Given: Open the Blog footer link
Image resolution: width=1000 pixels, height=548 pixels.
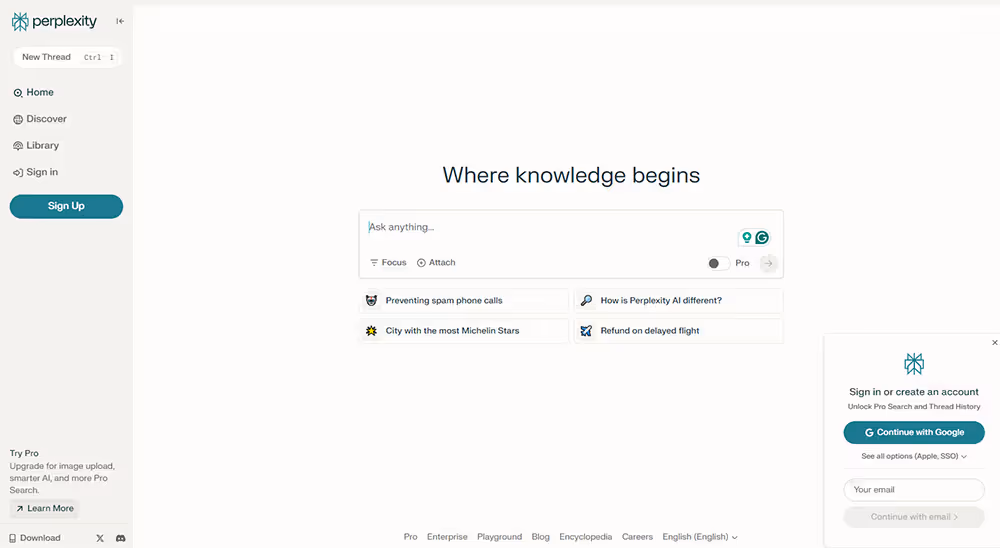Looking at the screenshot, I should click(x=540, y=537).
